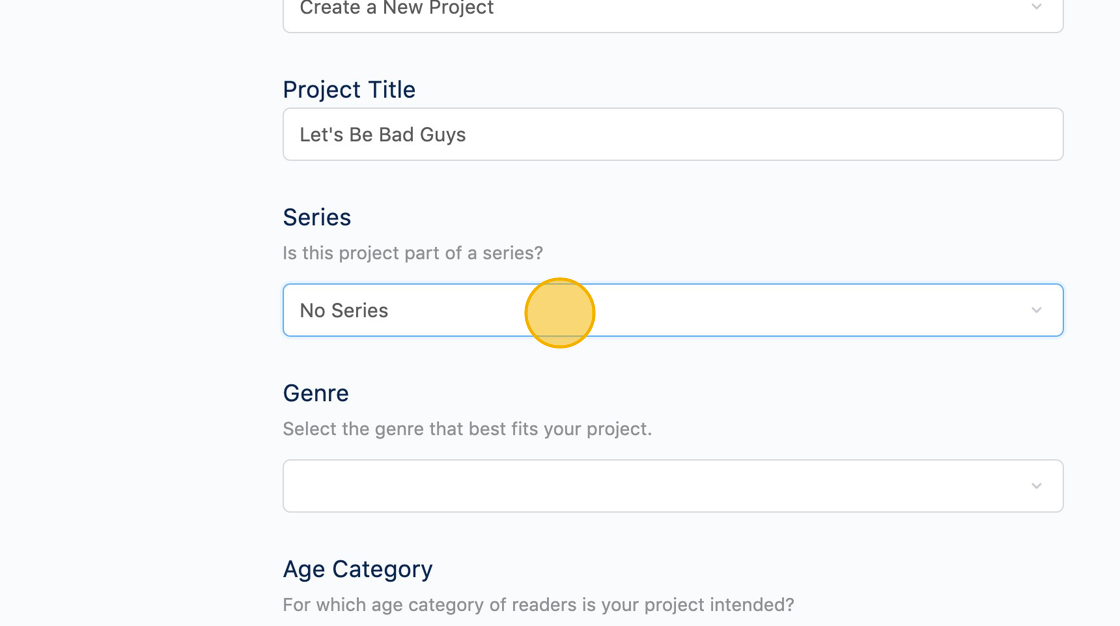Click the chevron in the Series dropdown
The height and width of the screenshot is (626, 1120).
click(x=1036, y=310)
